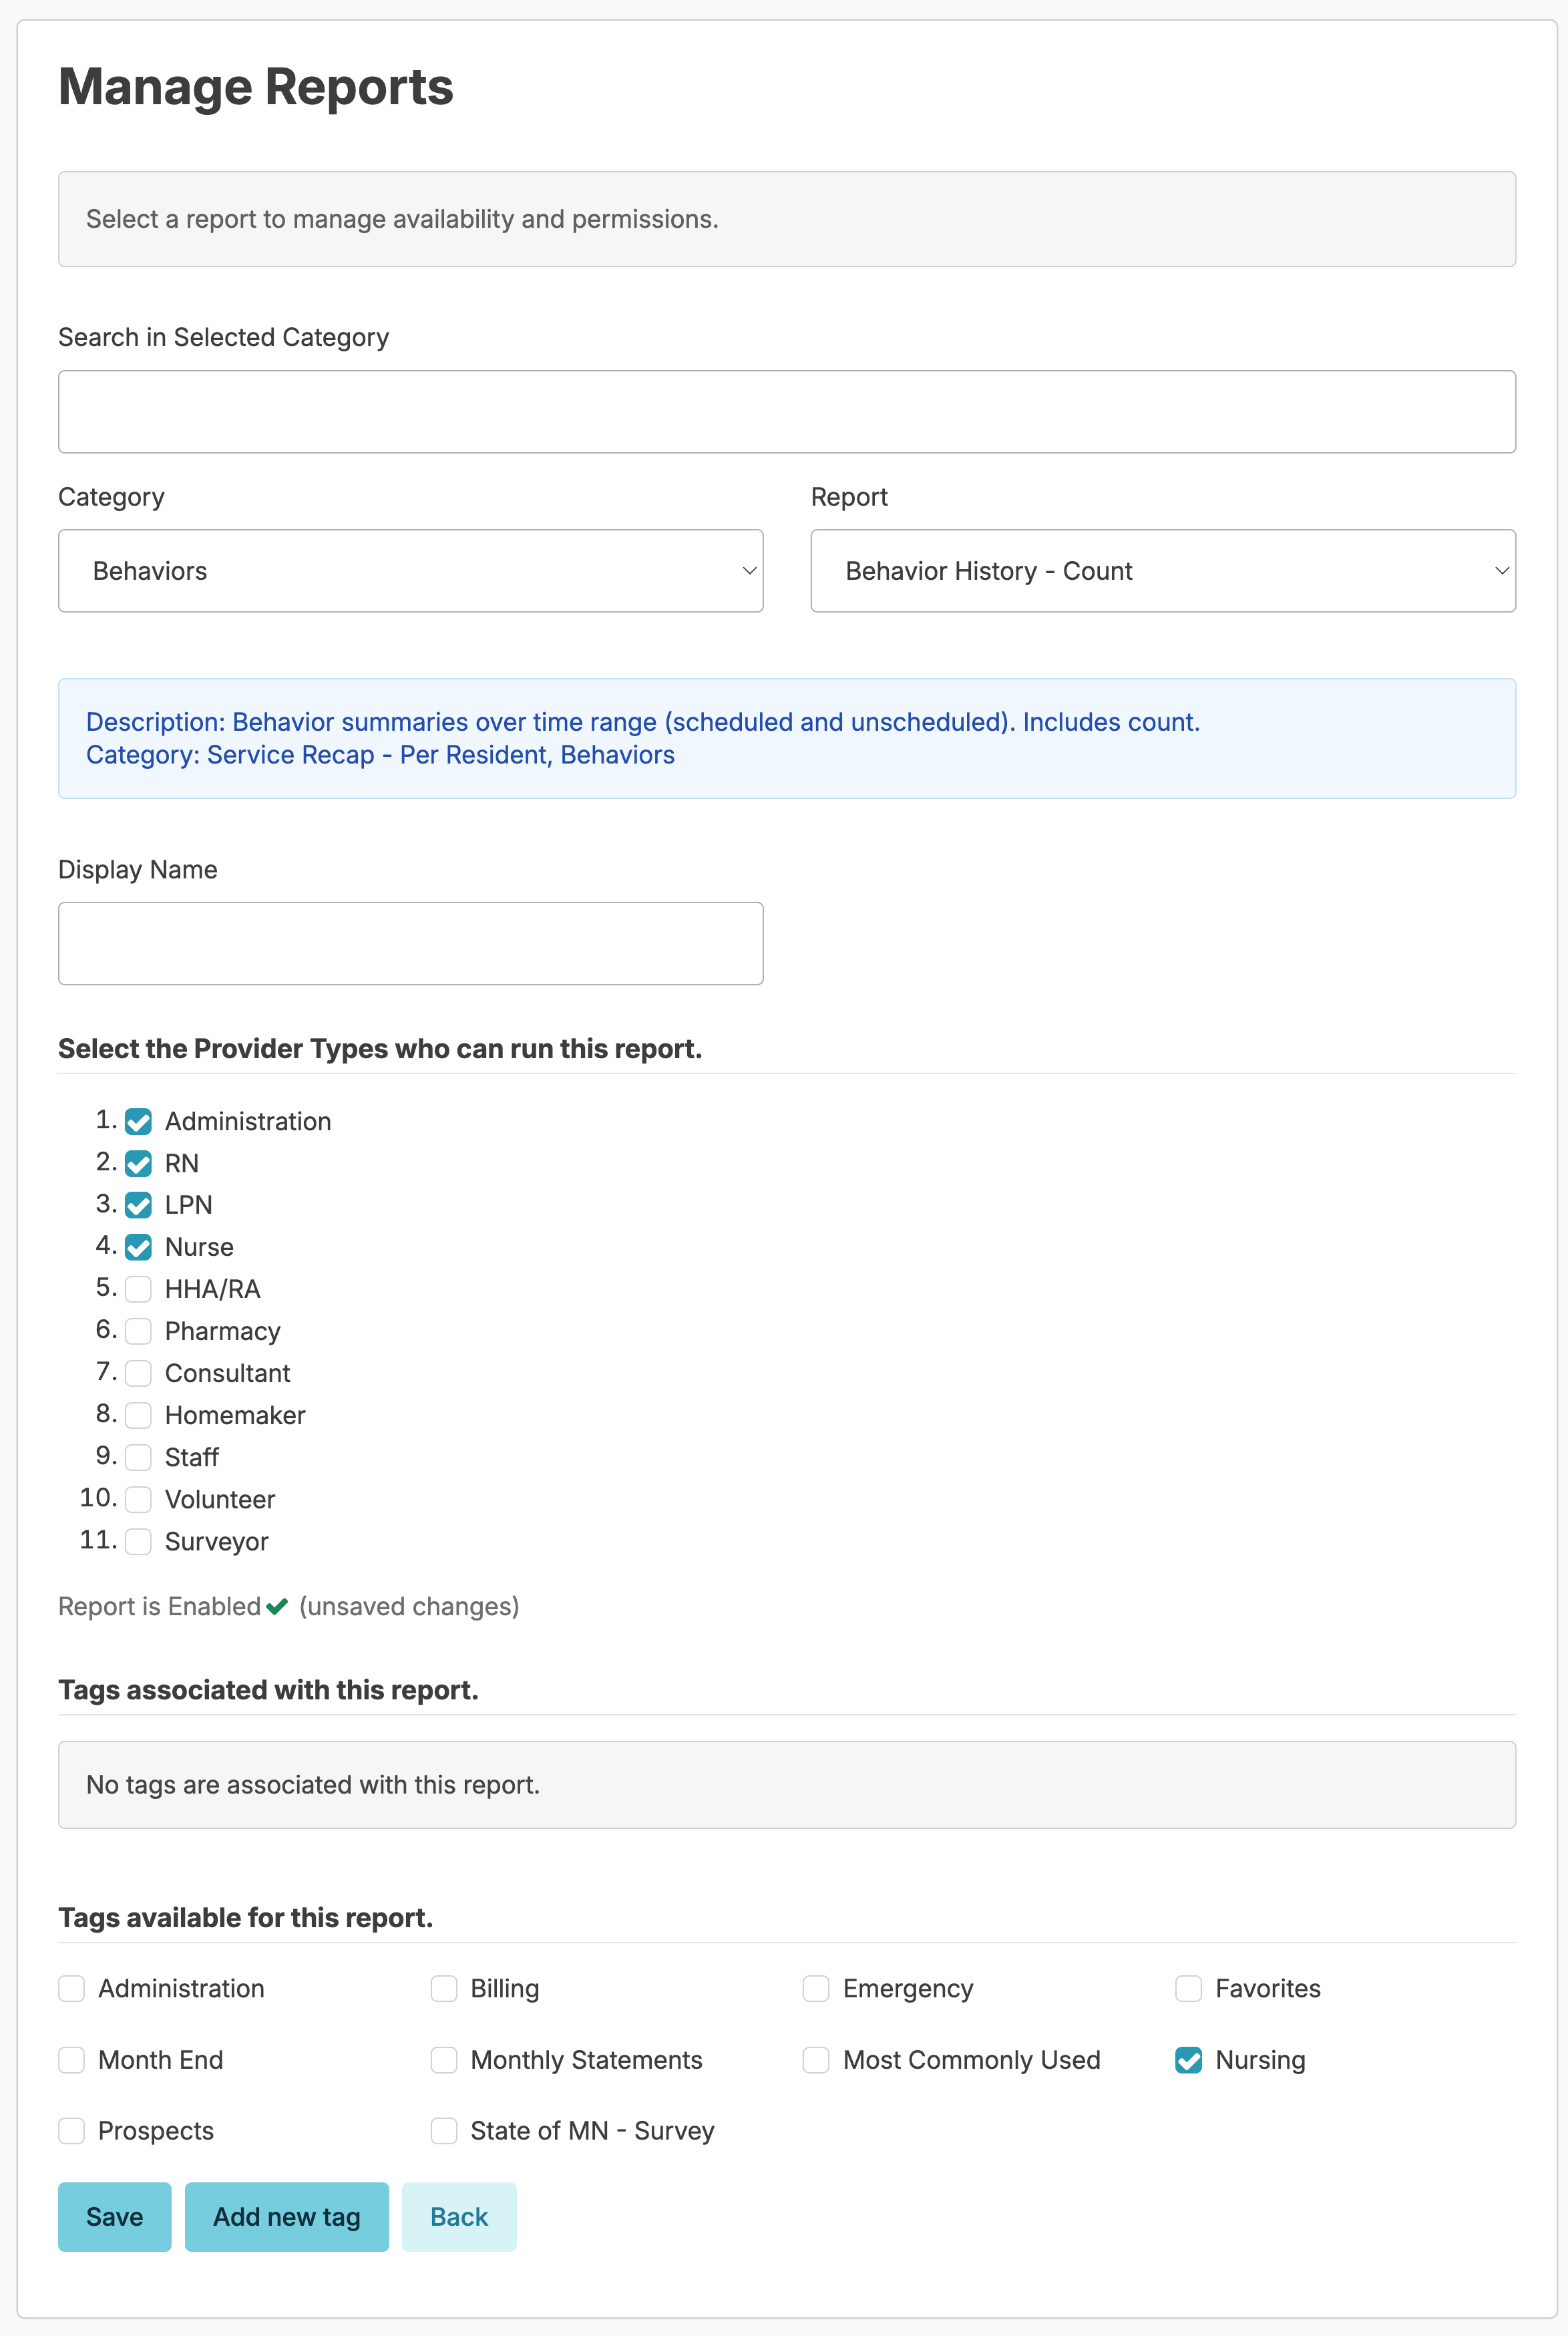Check the Most Commonly Used tag
The image size is (1568, 2336).
coord(816,2060)
